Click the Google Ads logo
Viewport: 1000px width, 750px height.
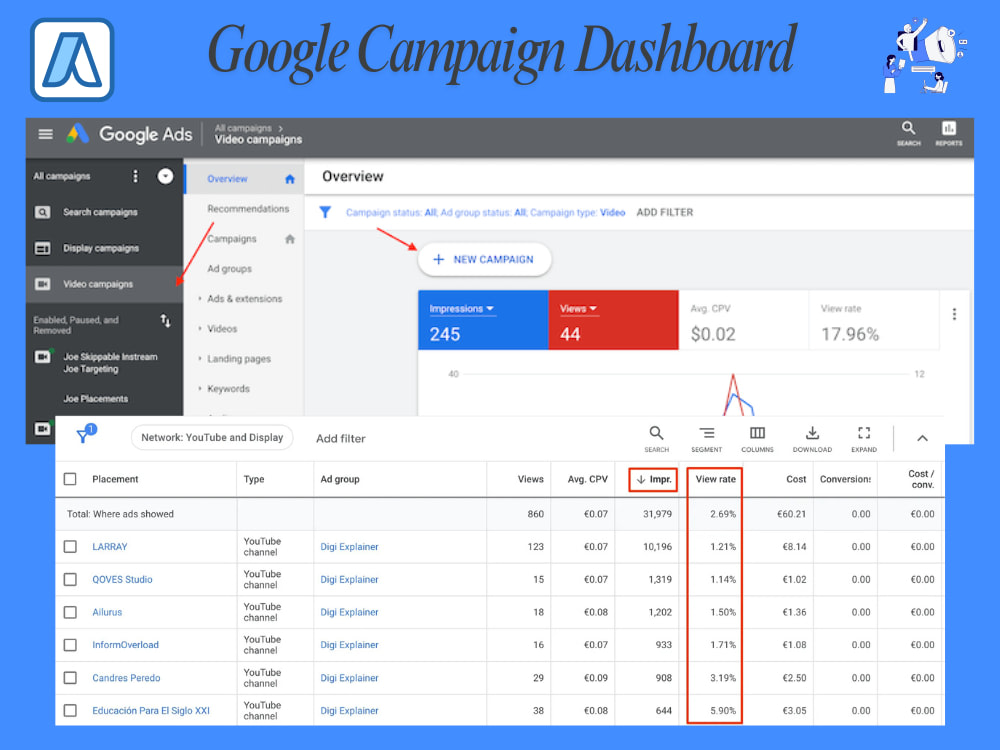129,134
